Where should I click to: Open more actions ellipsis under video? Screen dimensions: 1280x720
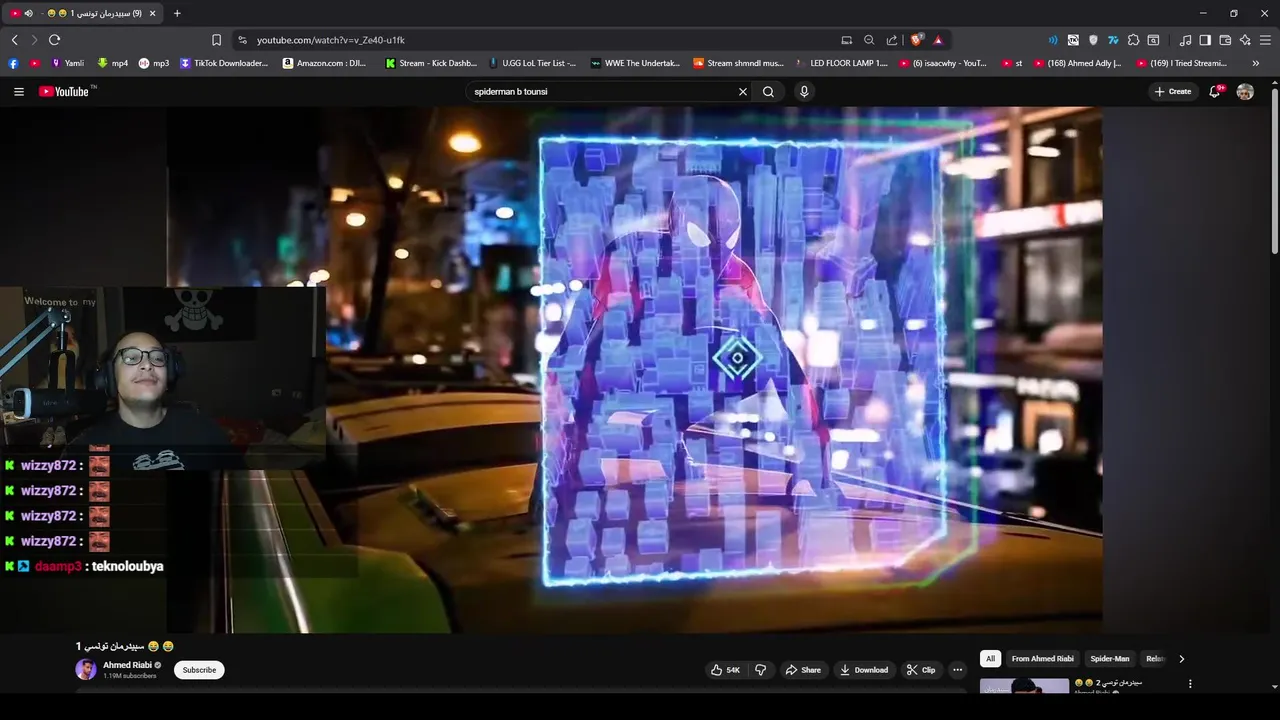pos(957,670)
